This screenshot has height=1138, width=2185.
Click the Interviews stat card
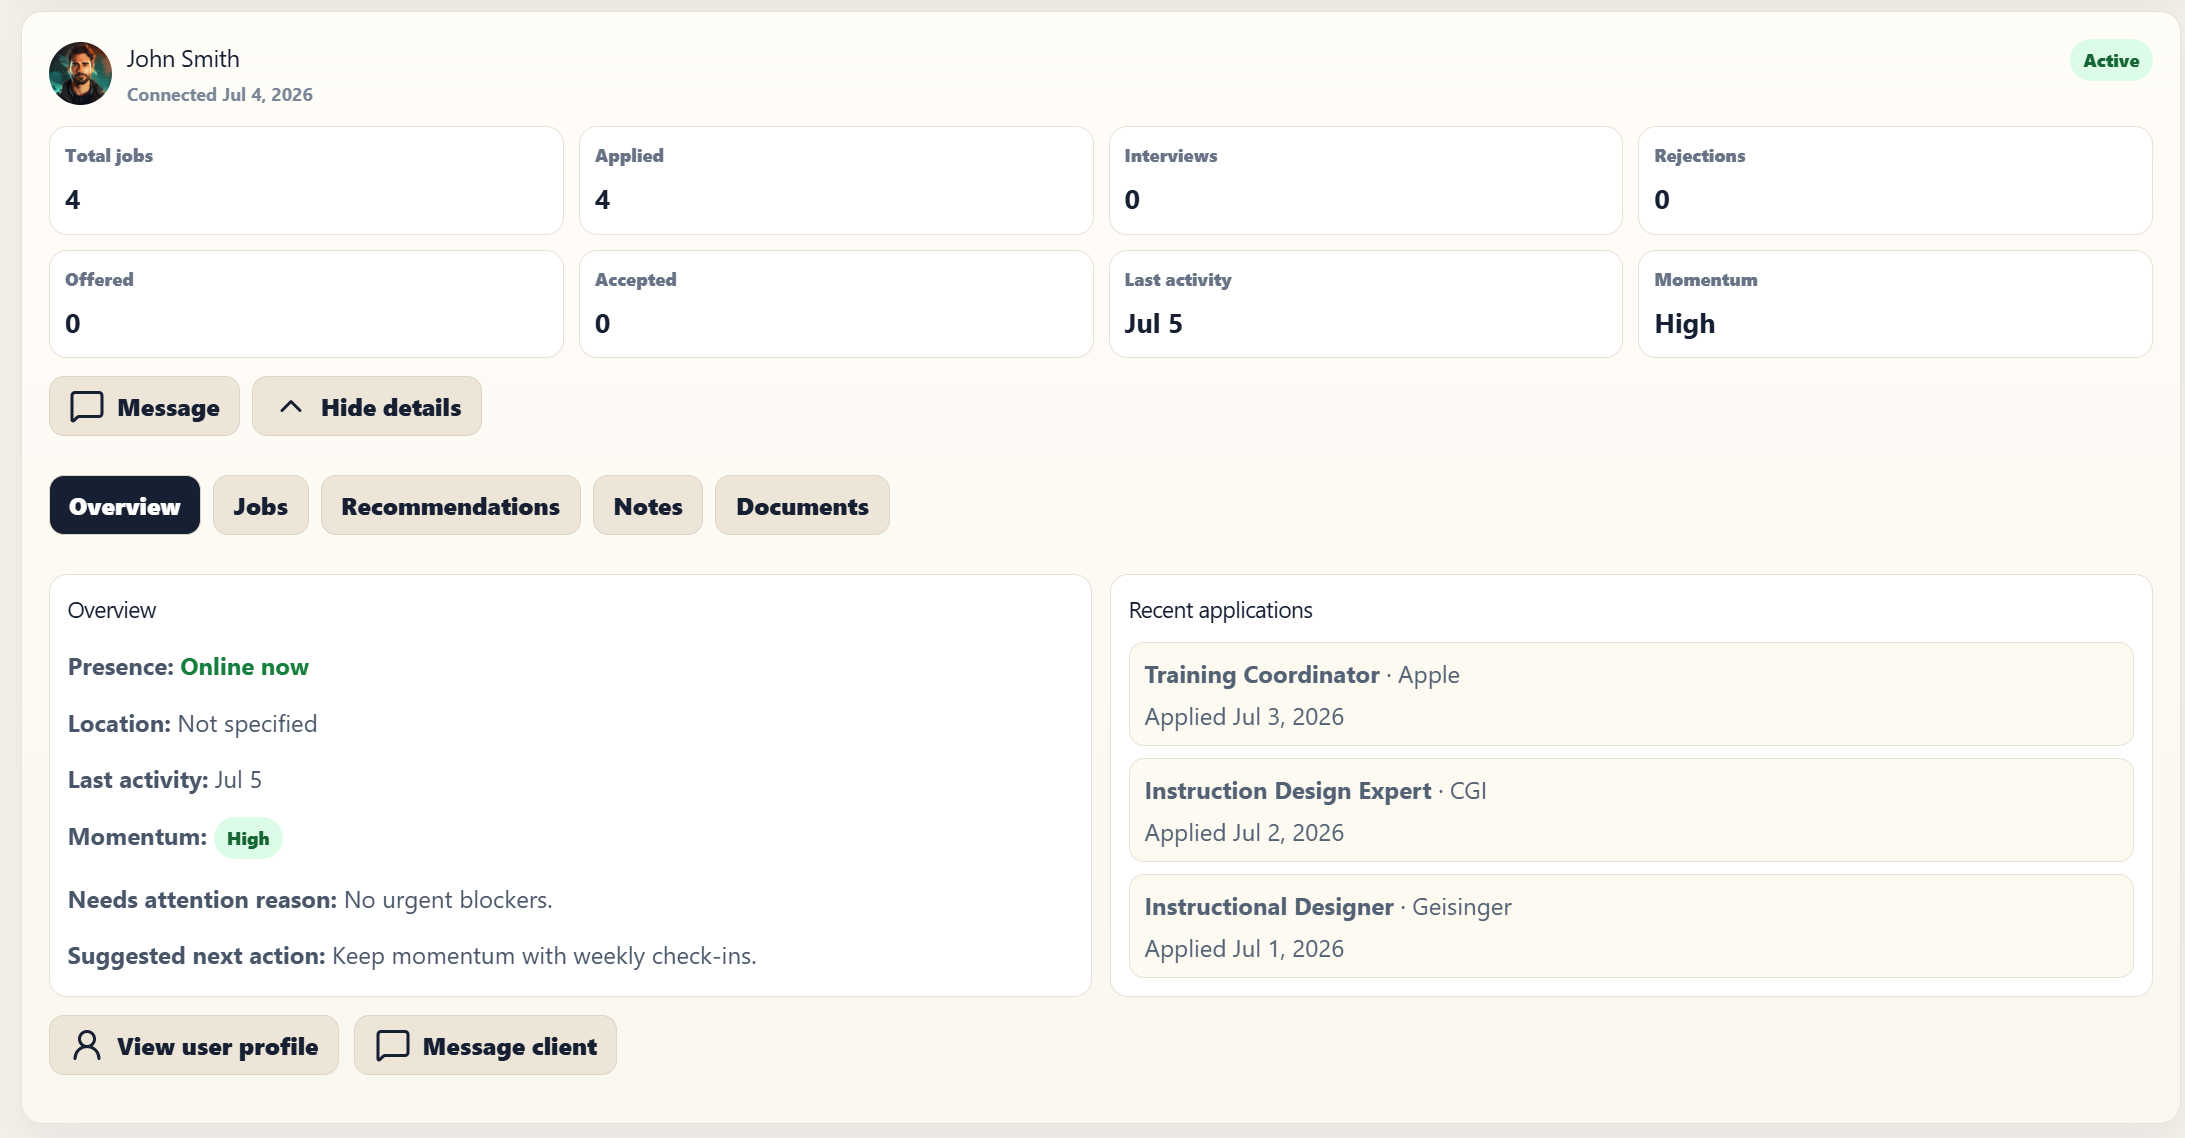(1366, 181)
